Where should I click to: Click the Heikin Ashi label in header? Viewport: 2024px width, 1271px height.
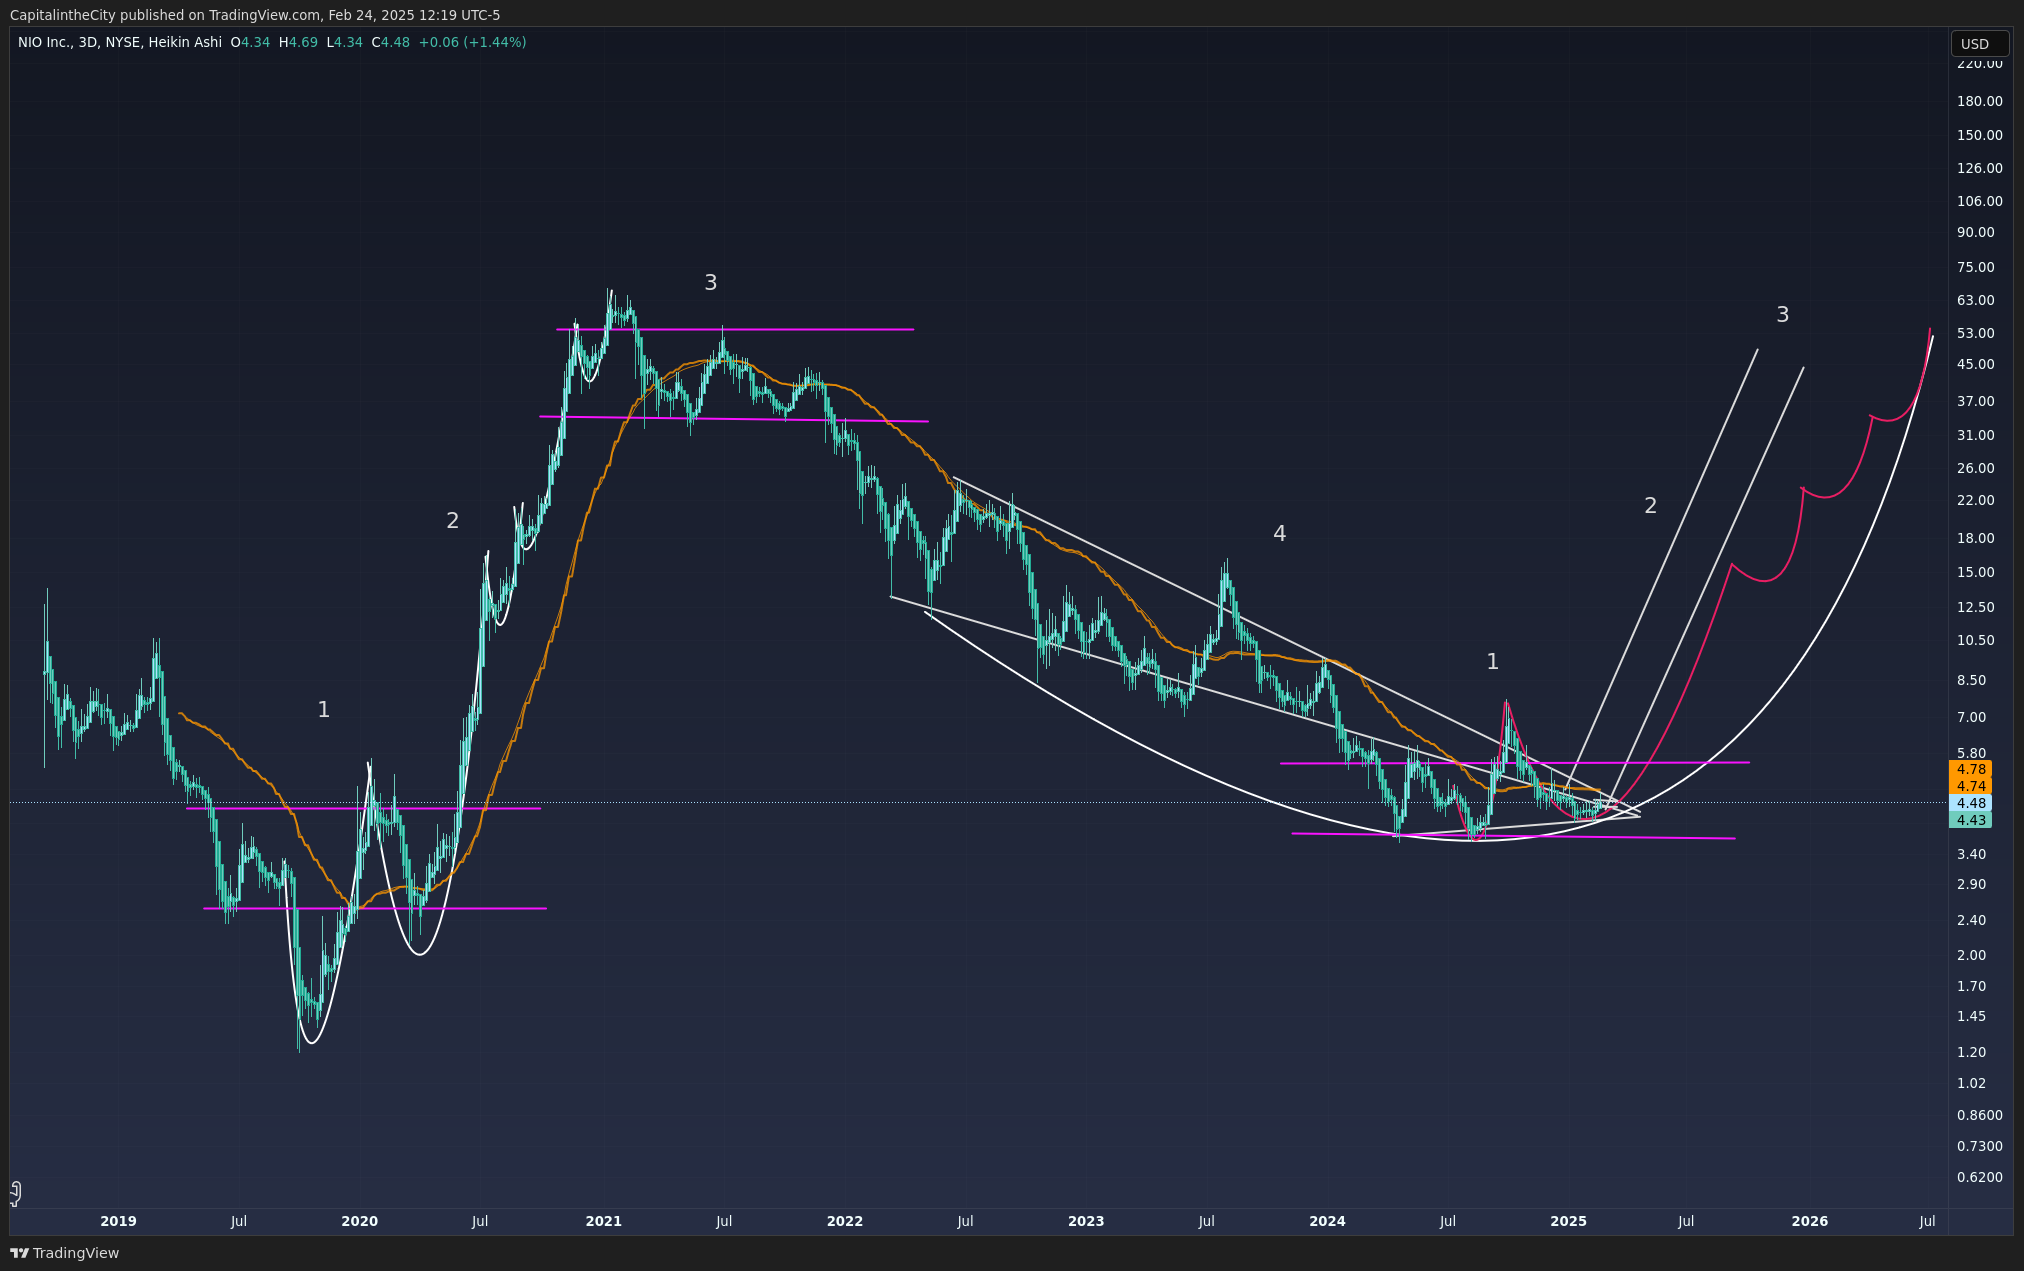pyautogui.click(x=185, y=43)
